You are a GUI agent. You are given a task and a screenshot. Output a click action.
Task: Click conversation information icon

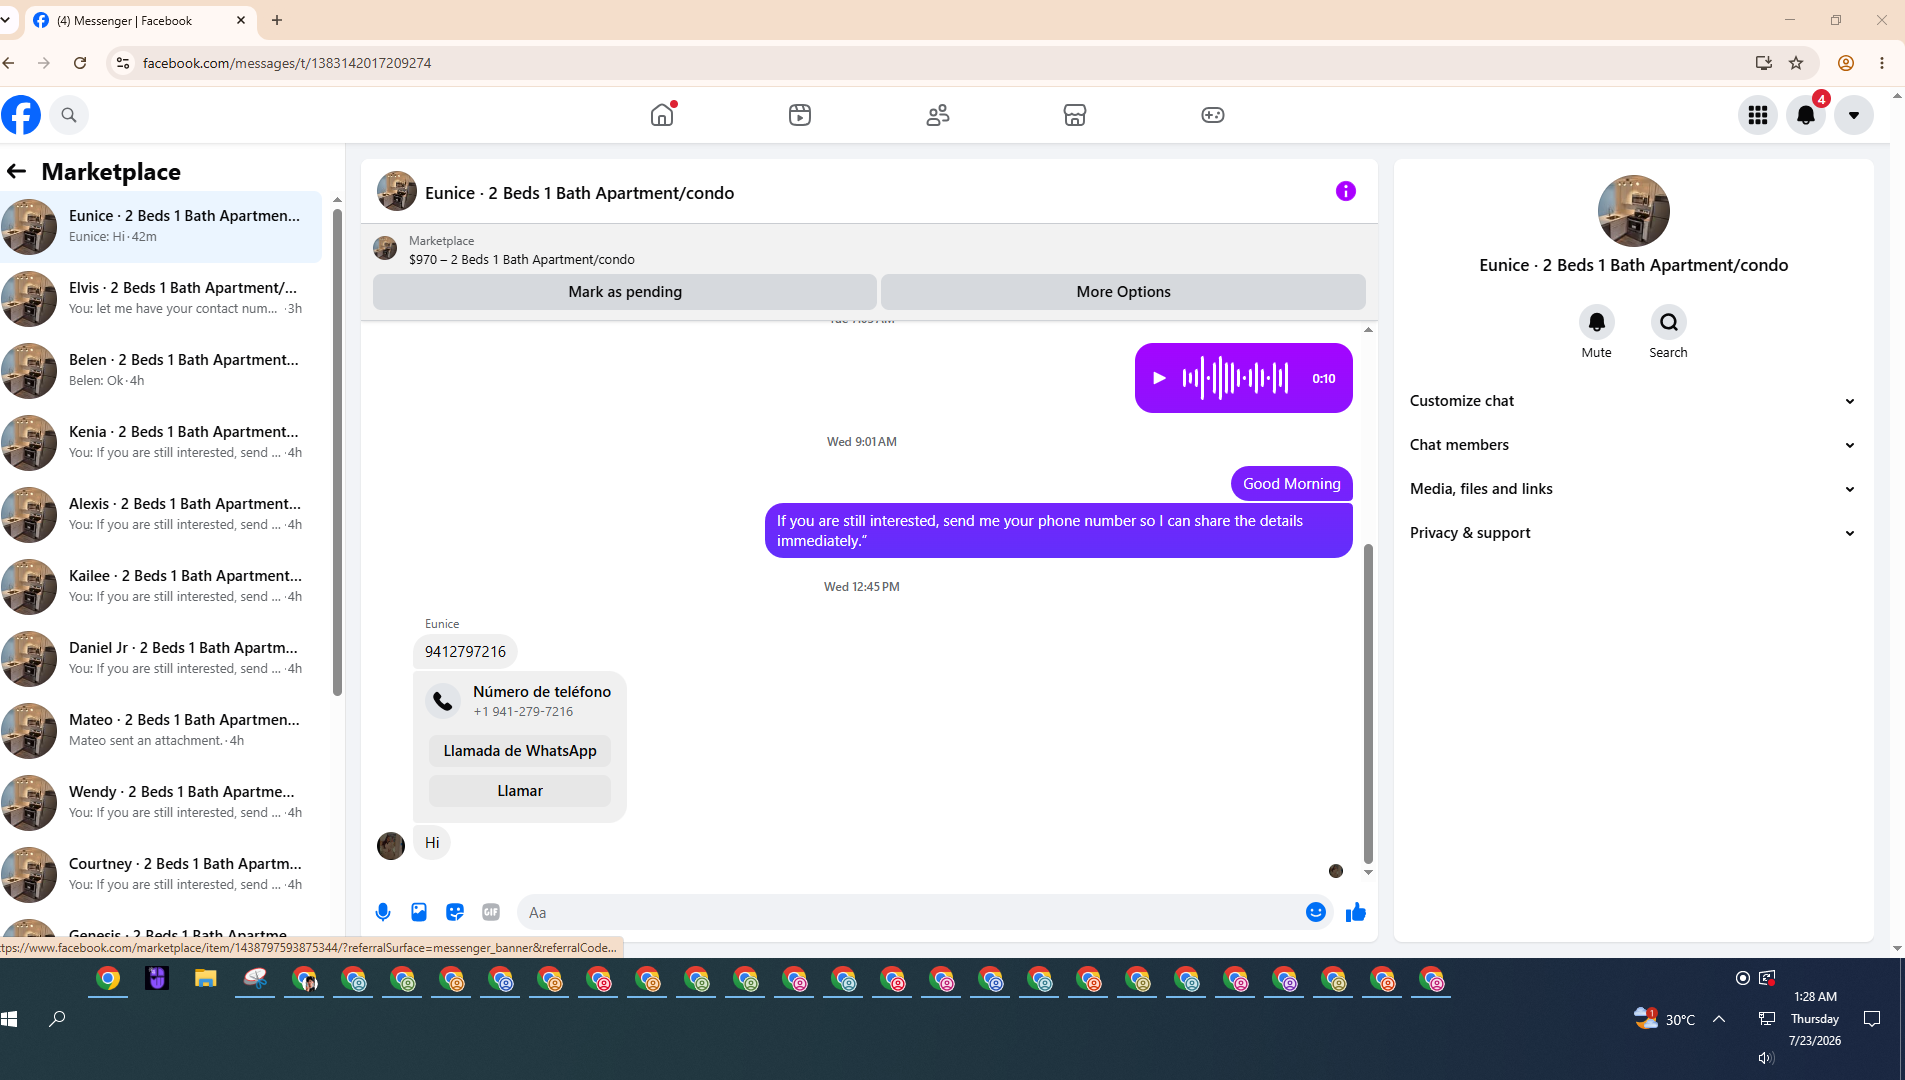[1346, 191]
